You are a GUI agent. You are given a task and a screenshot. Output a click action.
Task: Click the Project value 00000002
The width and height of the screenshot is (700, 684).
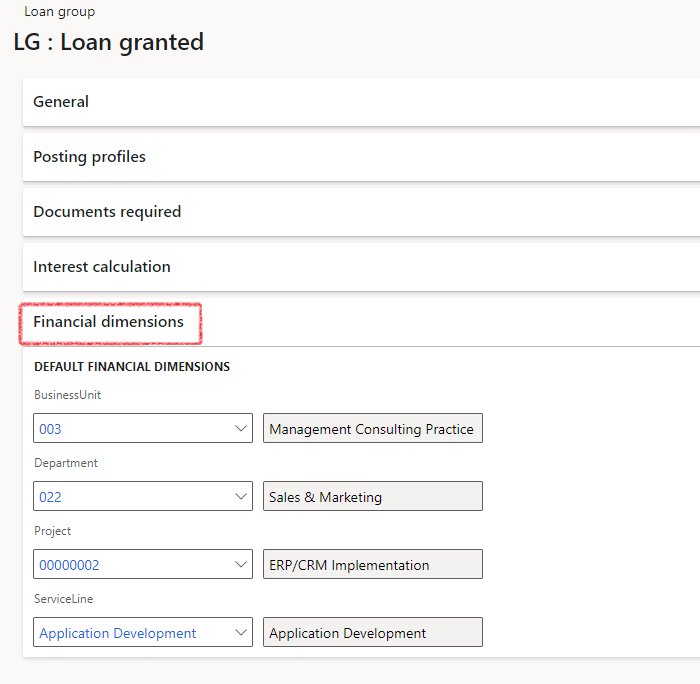(x=69, y=565)
